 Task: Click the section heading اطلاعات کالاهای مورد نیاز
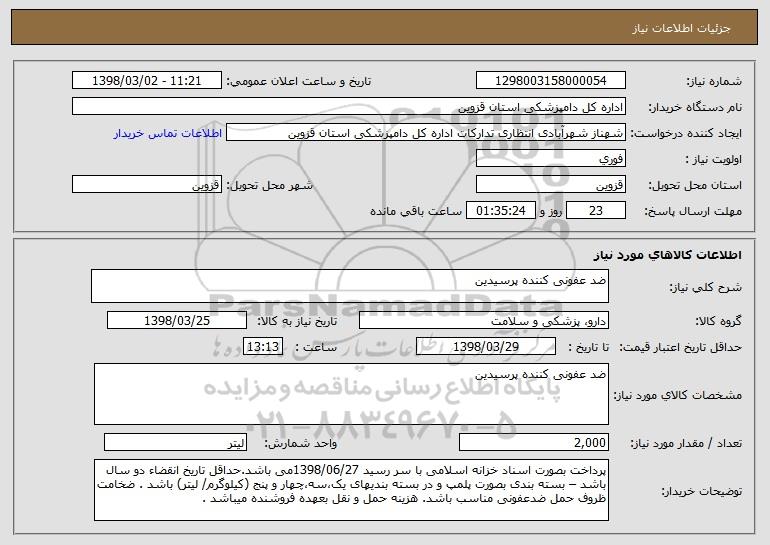click(x=667, y=255)
